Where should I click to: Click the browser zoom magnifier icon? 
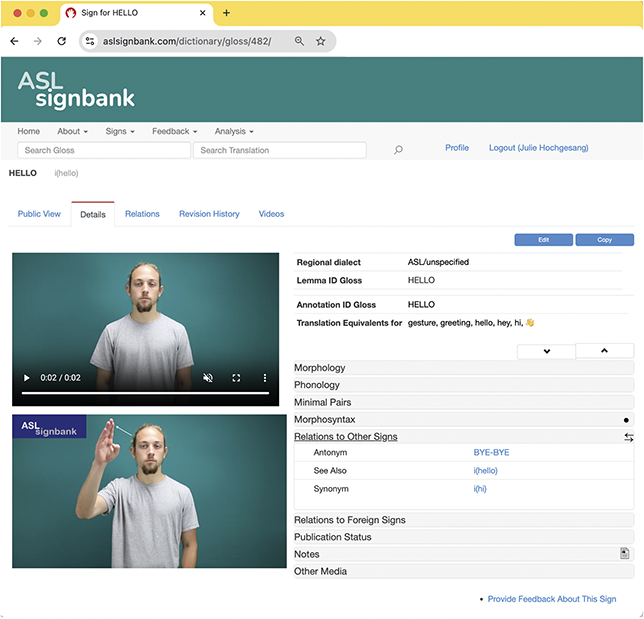[x=299, y=41]
